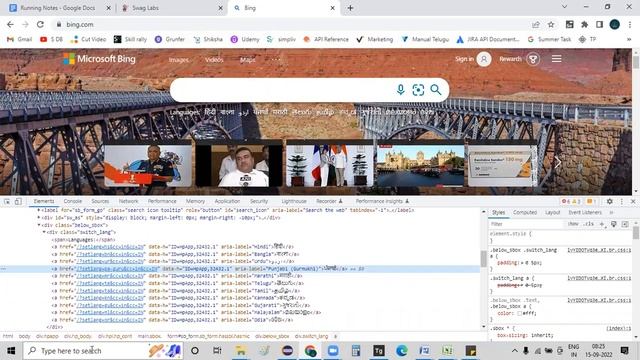Open the Lighthouse tab

point(294,201)
